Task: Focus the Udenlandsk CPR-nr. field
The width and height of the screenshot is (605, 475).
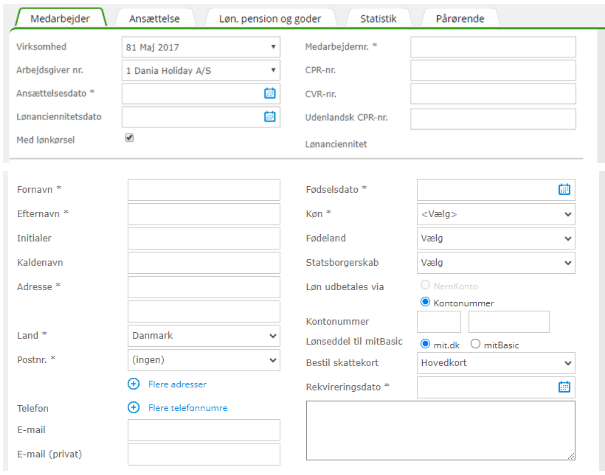Action: point(493,119)
